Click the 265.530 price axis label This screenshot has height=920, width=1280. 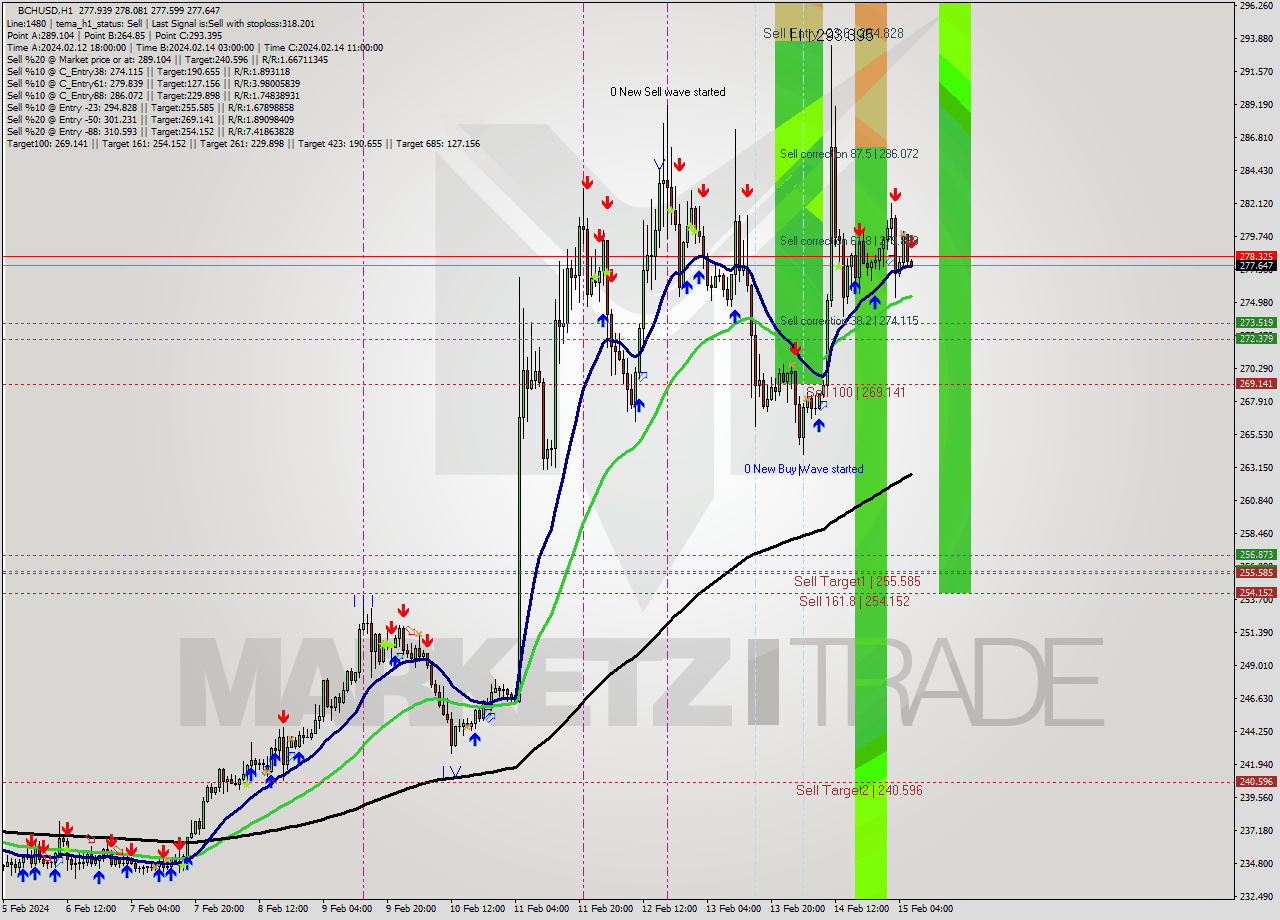click(x=1256, y=435)
